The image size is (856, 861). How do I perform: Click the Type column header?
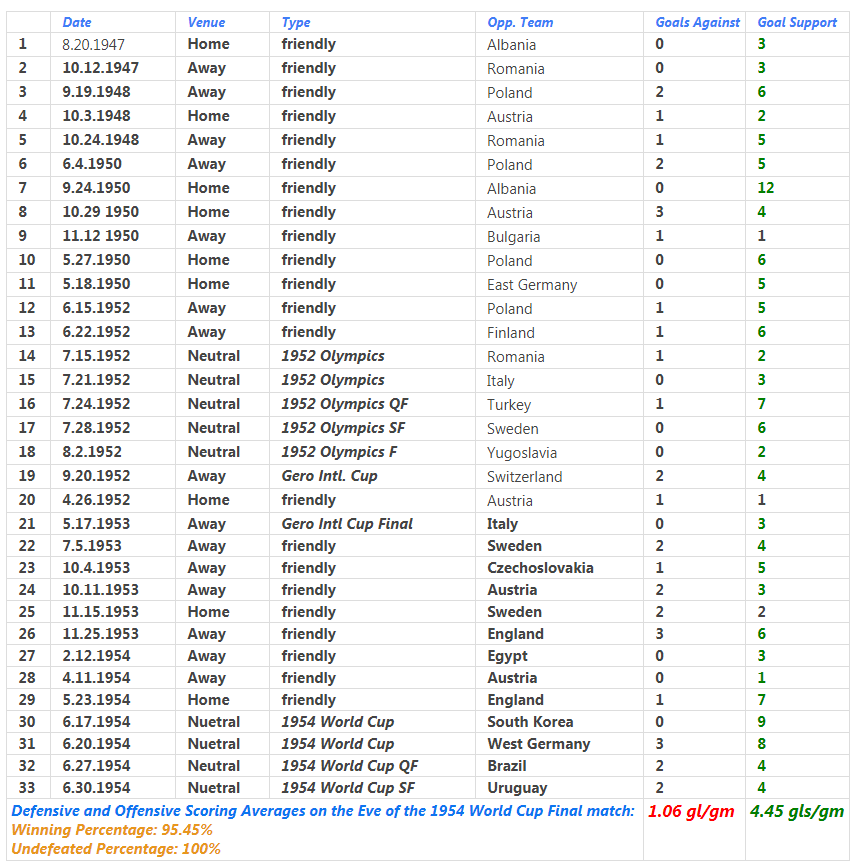pyautogui.click(x=296, y=23)
